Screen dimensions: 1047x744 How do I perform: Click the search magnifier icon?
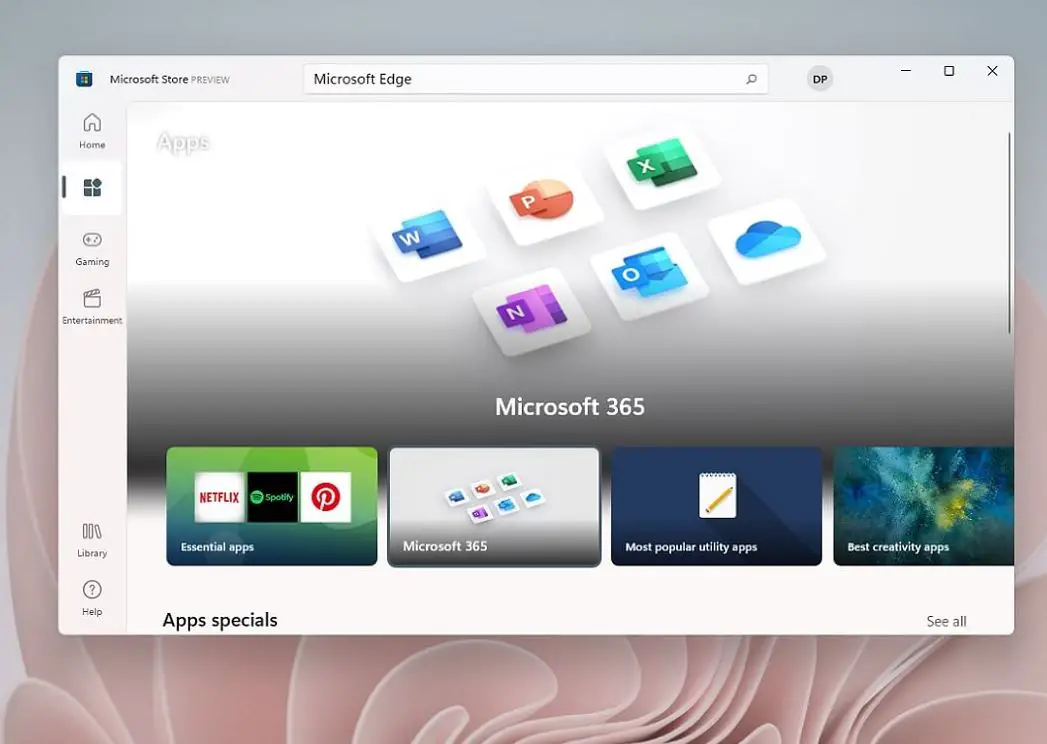coord(751,79)
